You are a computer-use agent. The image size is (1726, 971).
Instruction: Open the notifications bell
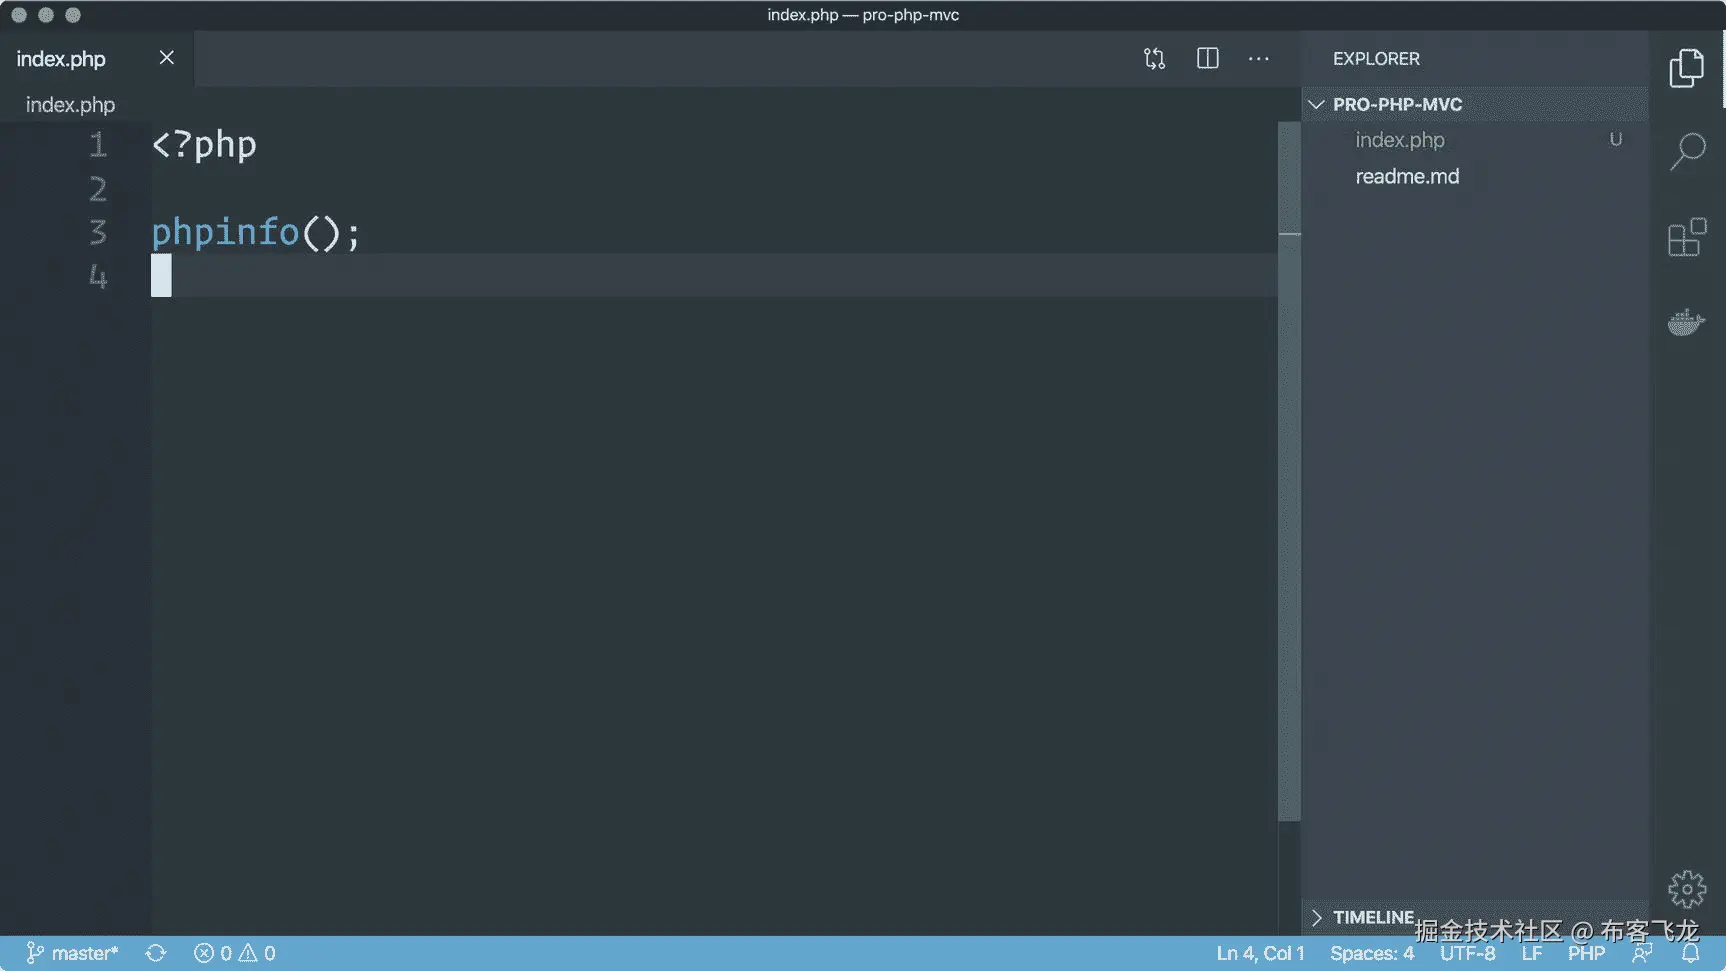tap(1690, 953)
